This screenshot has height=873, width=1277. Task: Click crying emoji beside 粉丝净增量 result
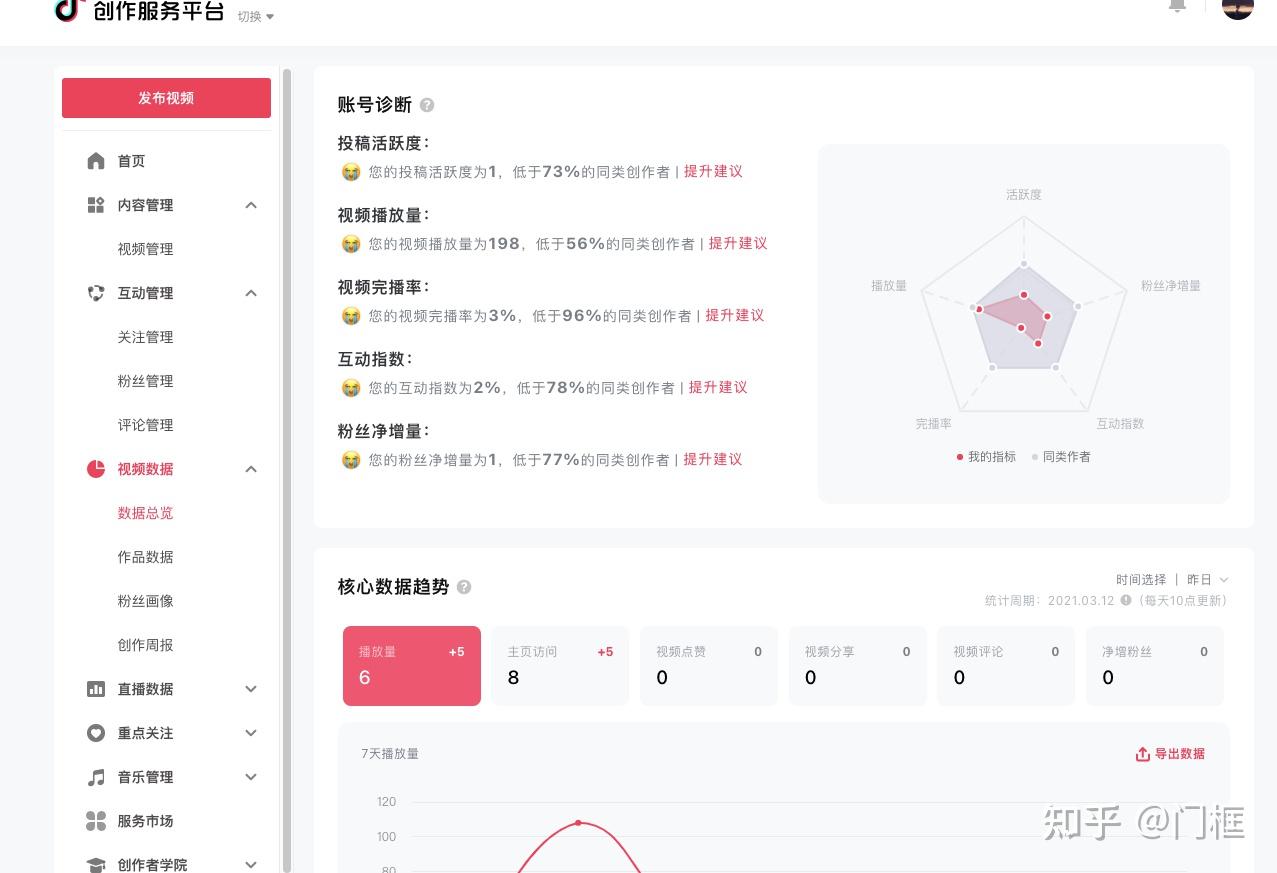point(351,460)
